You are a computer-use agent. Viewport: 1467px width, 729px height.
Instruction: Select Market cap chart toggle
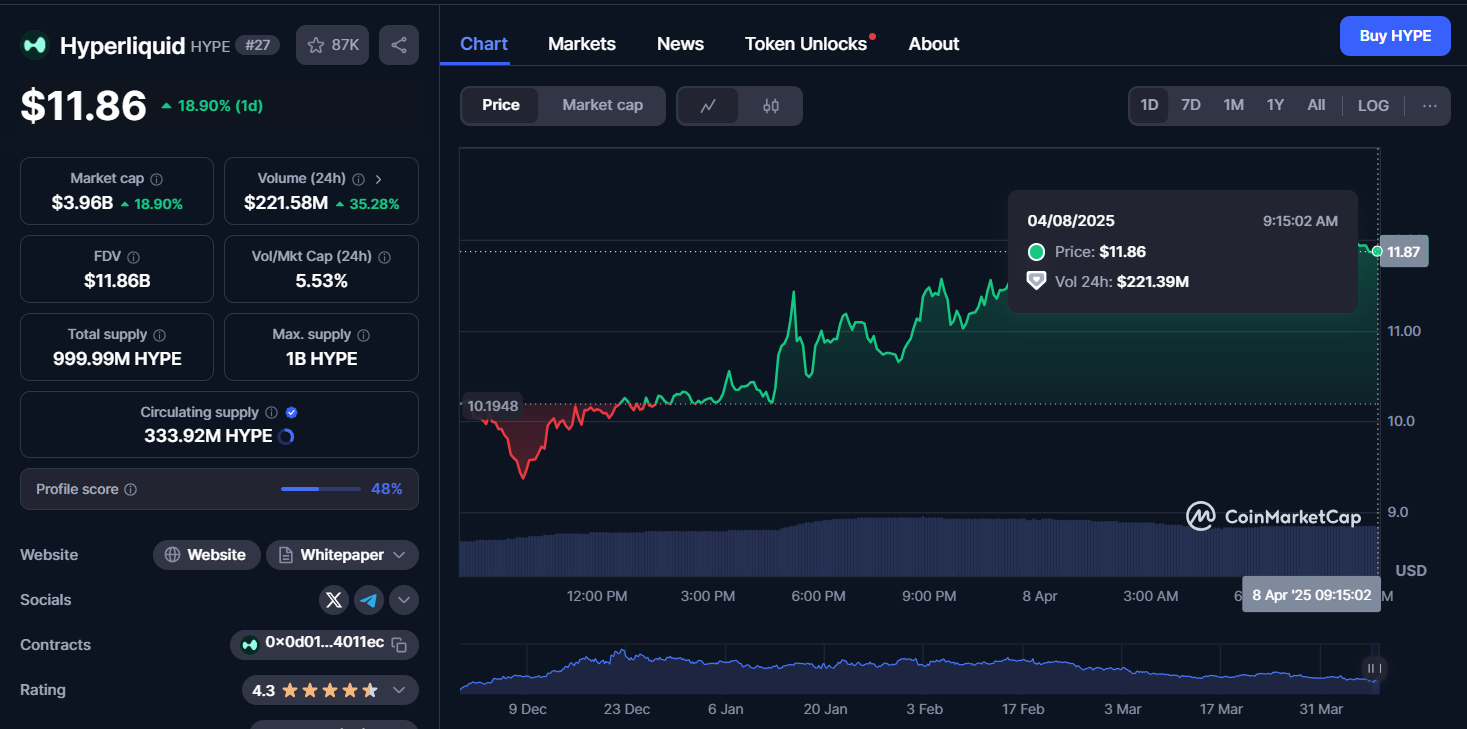coord(602,105)
